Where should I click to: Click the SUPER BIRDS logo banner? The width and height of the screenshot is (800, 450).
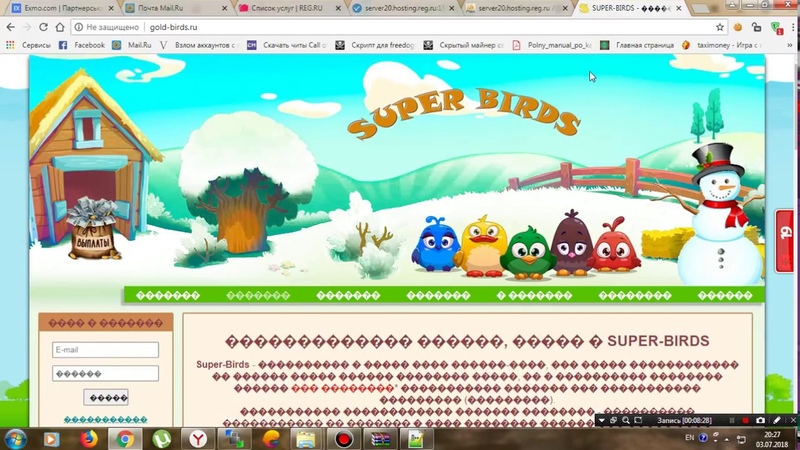(x=465, y=117)
